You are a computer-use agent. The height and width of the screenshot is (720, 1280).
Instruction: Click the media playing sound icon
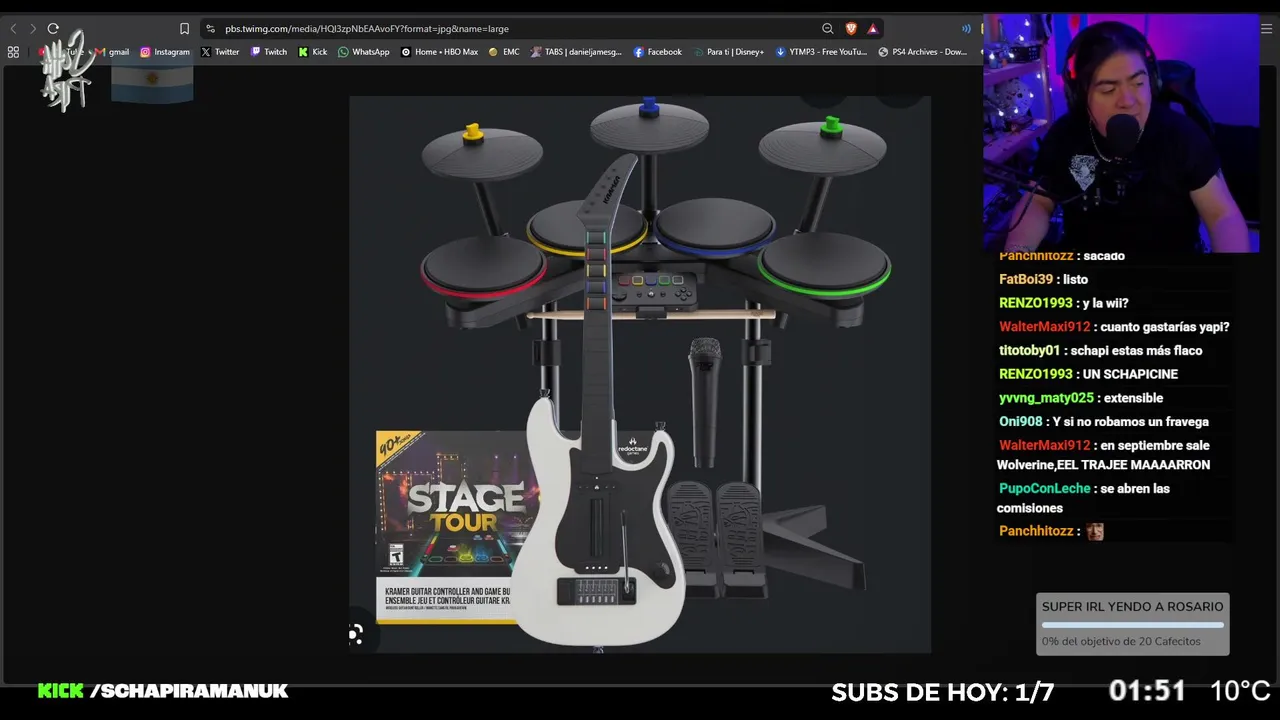pyautogui.click(x=966, y=29)
